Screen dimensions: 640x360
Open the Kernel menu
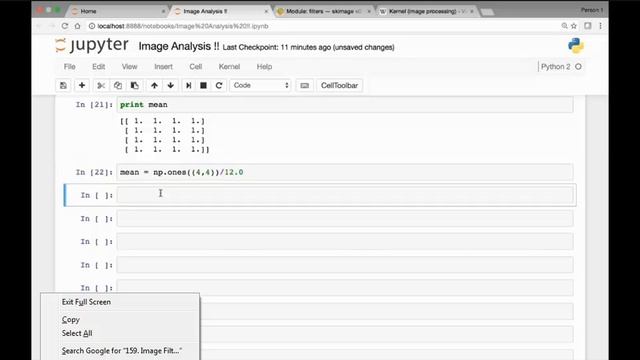point(229,67)
